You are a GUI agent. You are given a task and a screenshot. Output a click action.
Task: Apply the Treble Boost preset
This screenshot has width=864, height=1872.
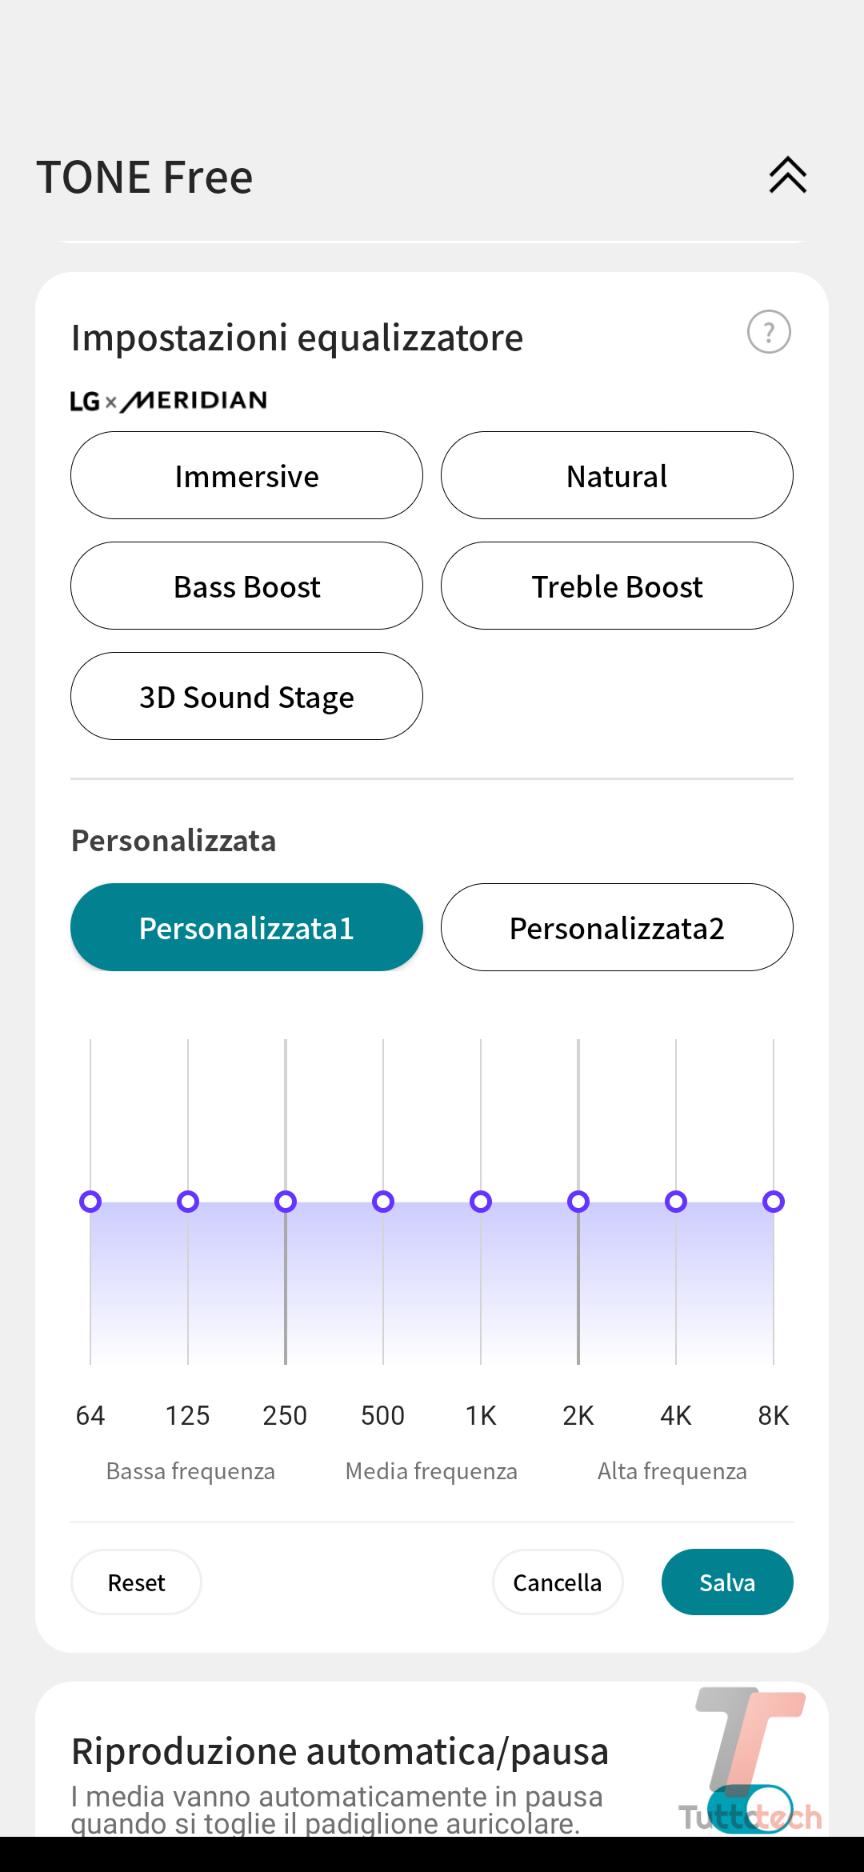(x=617, y=586)
